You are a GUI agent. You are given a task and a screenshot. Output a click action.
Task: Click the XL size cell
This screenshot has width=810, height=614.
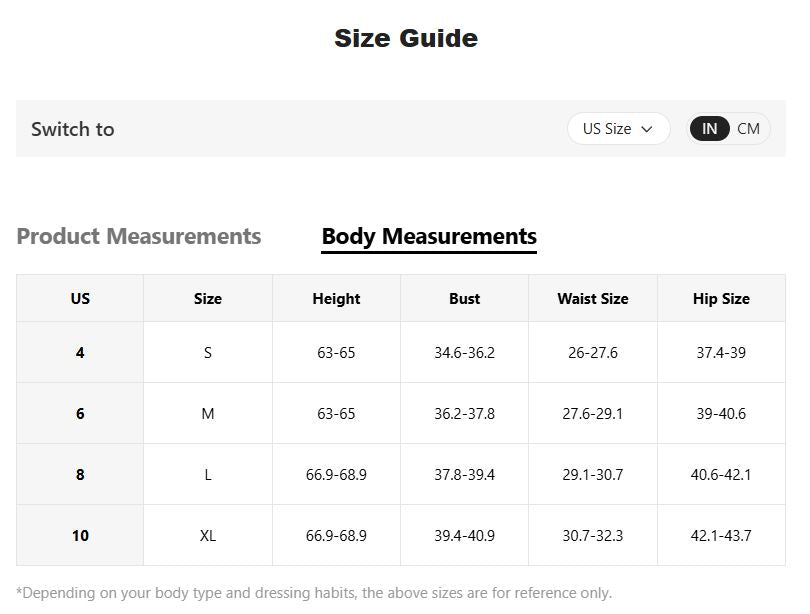click(x=208, y=536)
